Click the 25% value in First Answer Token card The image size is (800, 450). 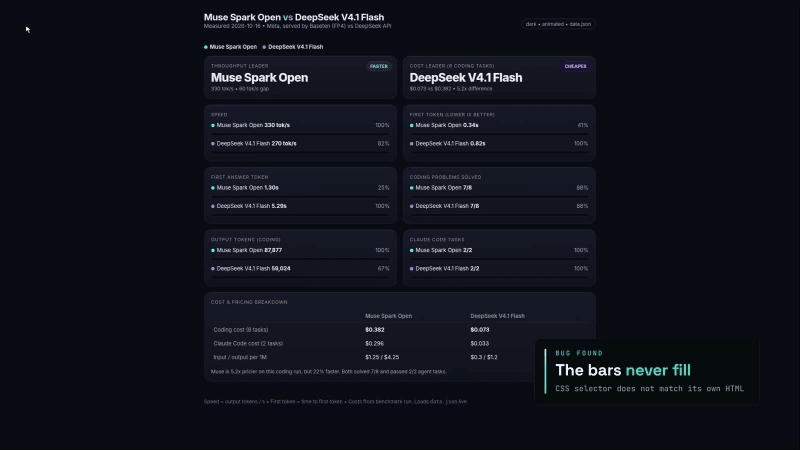(x=383, y=188)
